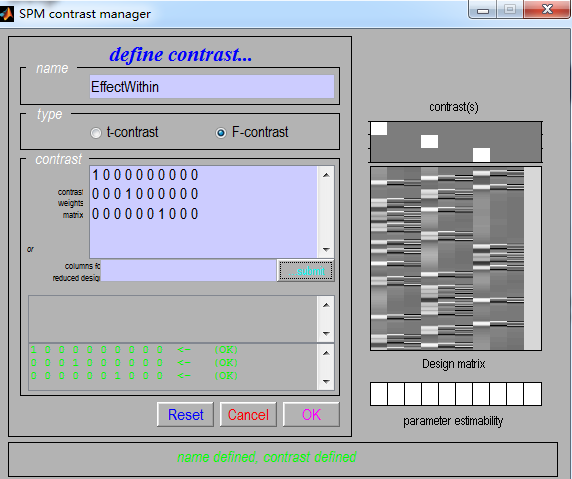Click inside the contrast weights matrix box
The width and height of the screenshot is (572, 479).
pyautogui.click(x=204, y=212)
